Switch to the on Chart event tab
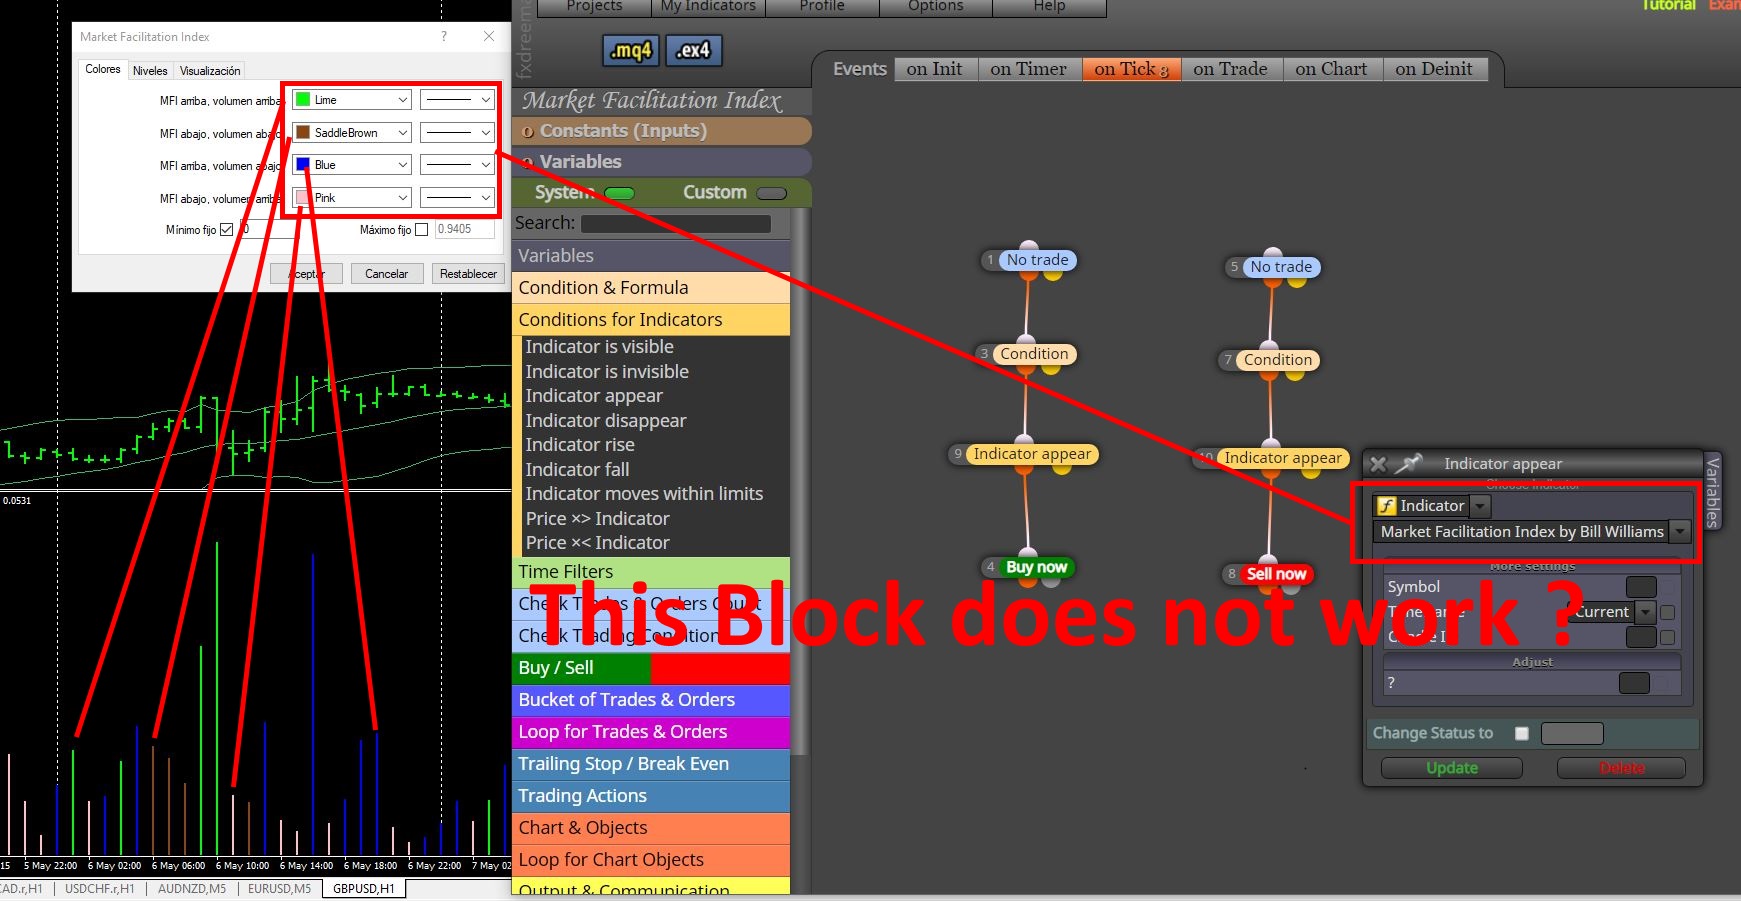 point(1331,69)
